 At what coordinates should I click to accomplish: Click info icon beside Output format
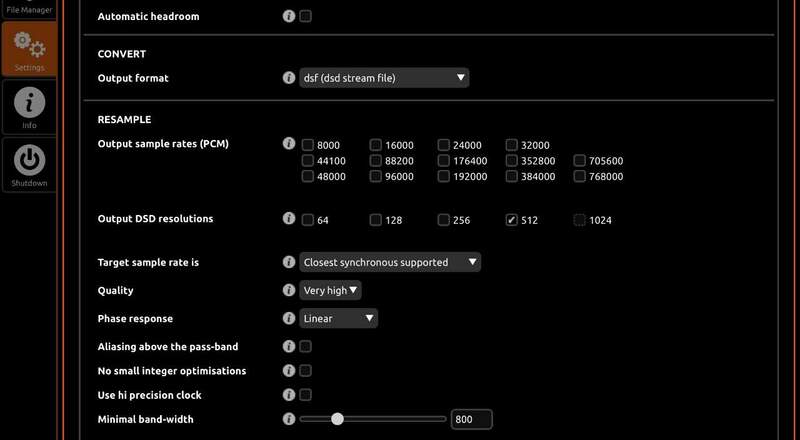289,77
